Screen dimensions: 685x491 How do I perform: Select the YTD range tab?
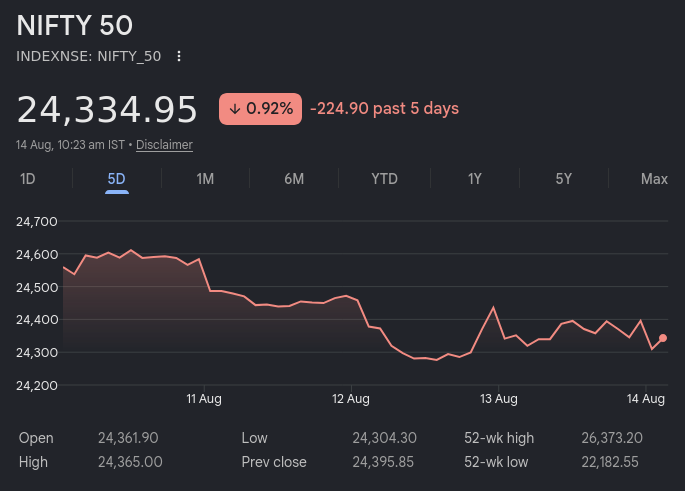click(x=384, y=179)
